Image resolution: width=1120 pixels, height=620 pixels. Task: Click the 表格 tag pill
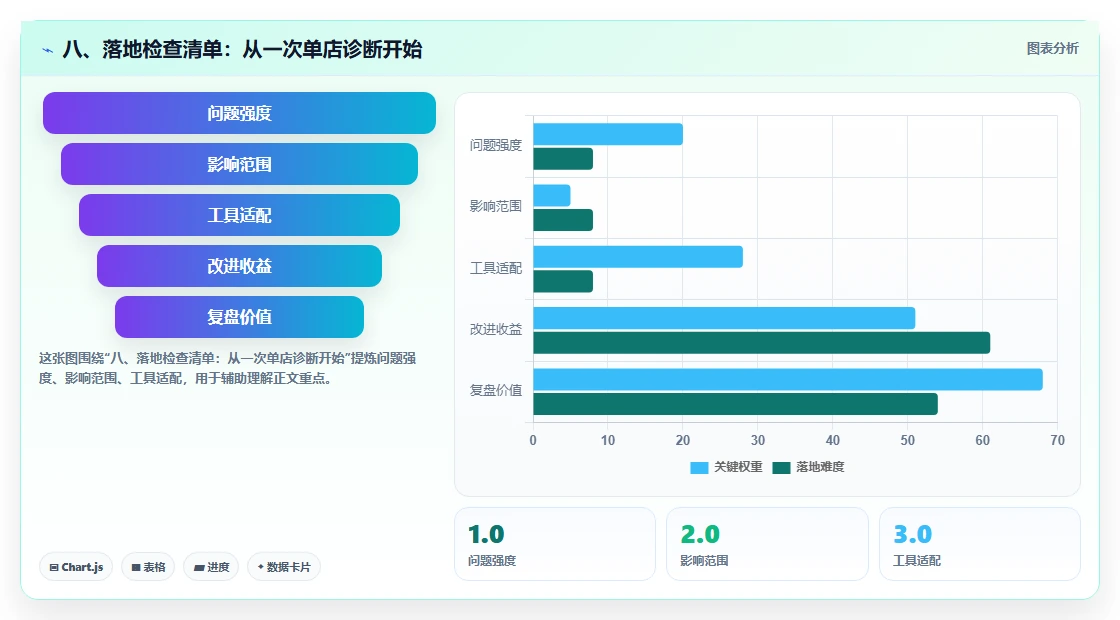tap(148, 567)
